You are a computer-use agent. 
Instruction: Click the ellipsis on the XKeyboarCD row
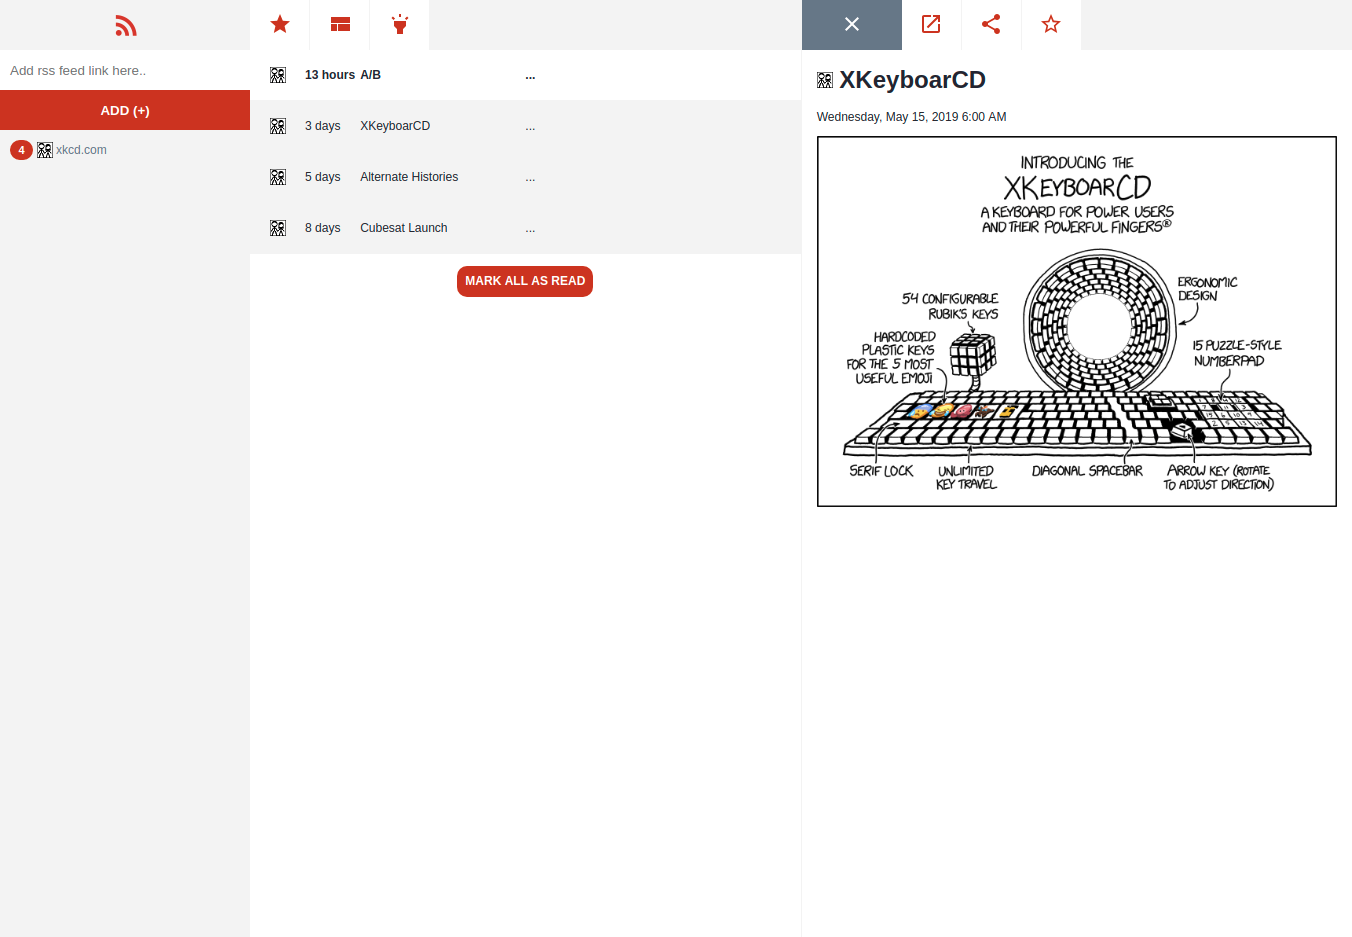(x=530, y=127)
